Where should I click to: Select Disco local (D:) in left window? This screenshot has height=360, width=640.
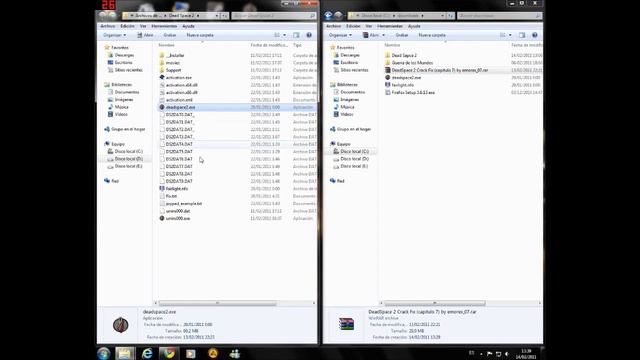point(129,159)
